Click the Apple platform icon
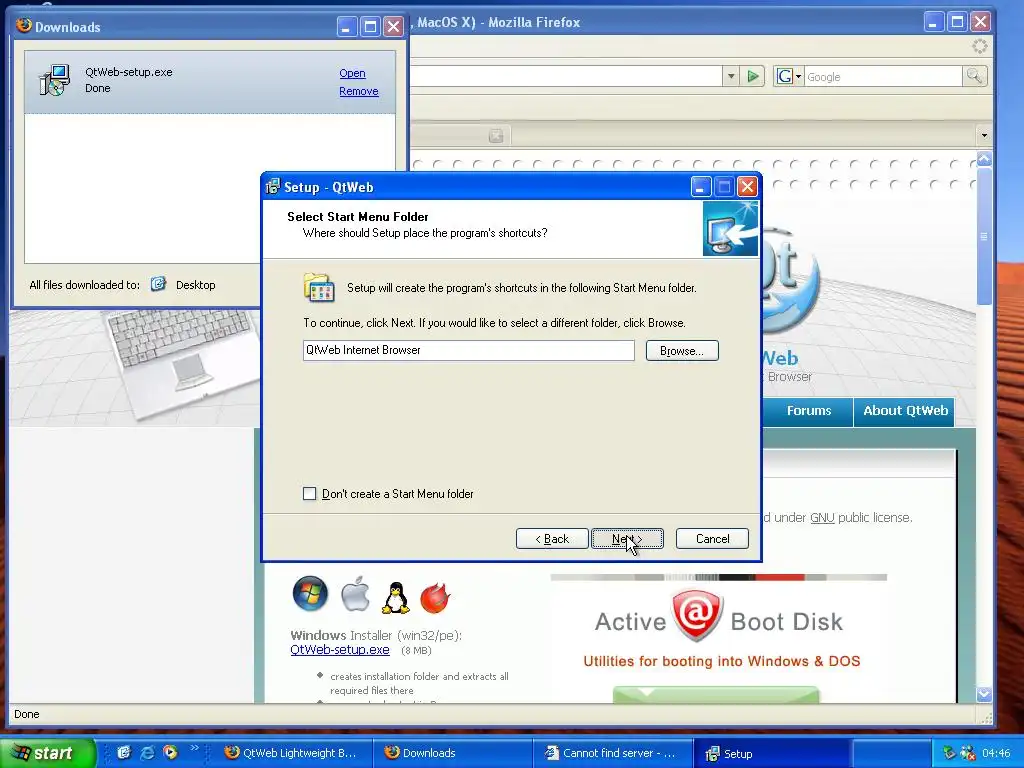The width and height of the screenshot is (1024, 768). click(355, 594)
